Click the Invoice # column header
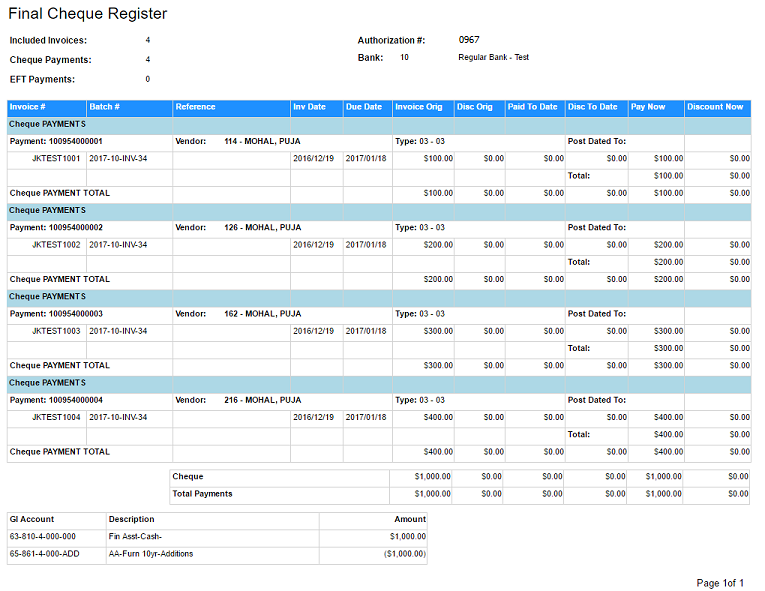The image size is (765, 591). [28, 107]
